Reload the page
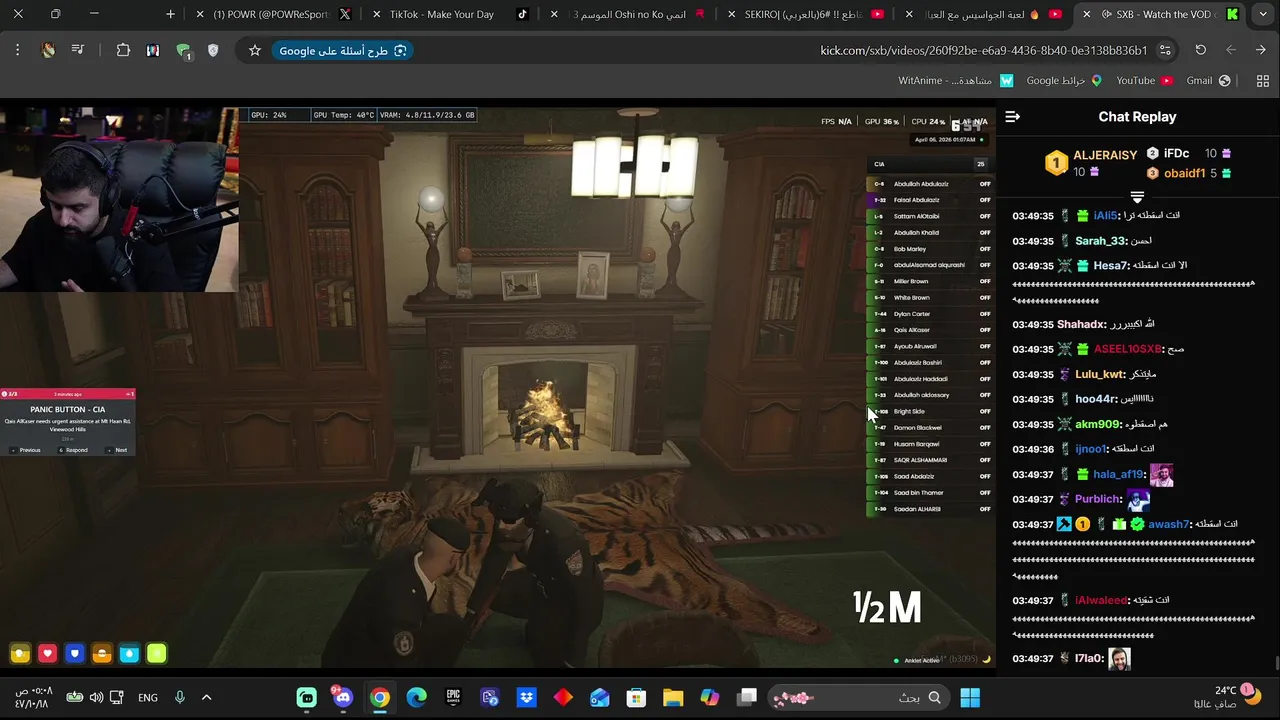 1200,50
